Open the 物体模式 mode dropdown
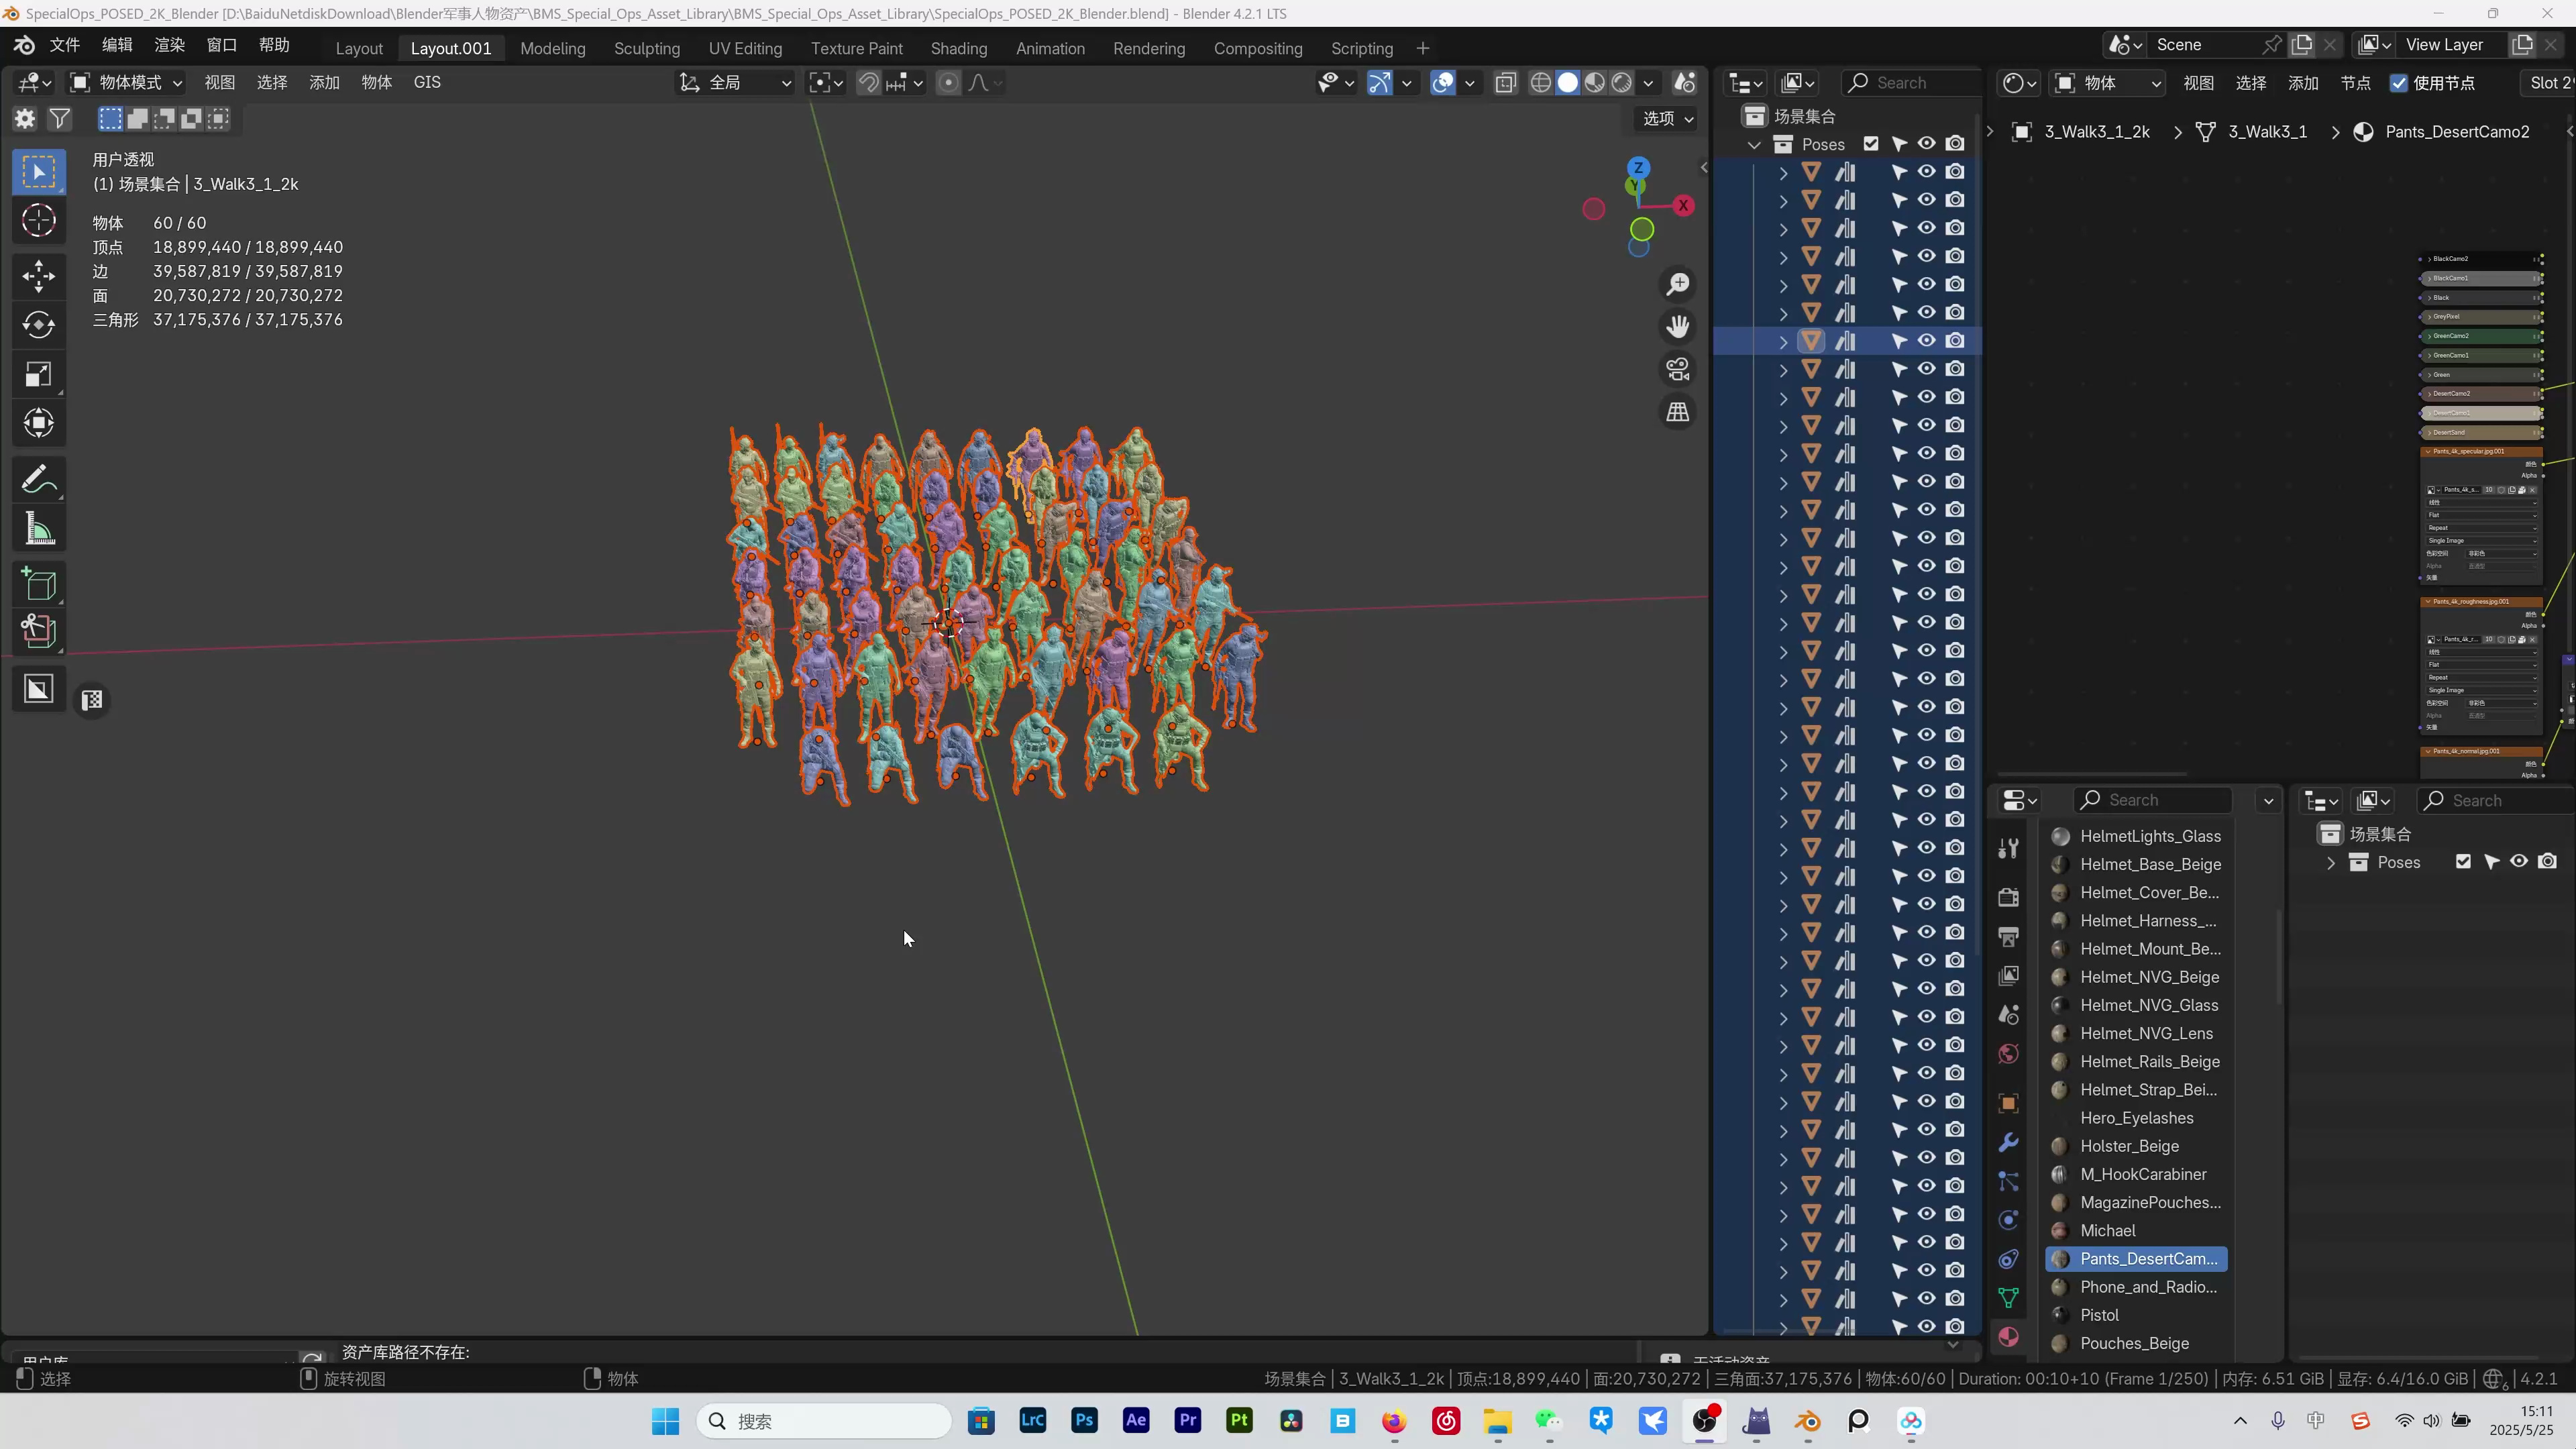 coord(126,83)
